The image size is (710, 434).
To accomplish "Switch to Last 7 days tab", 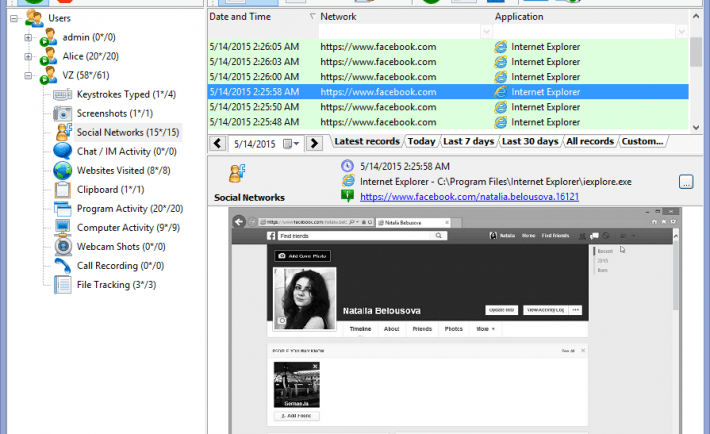I will [469, 142].
